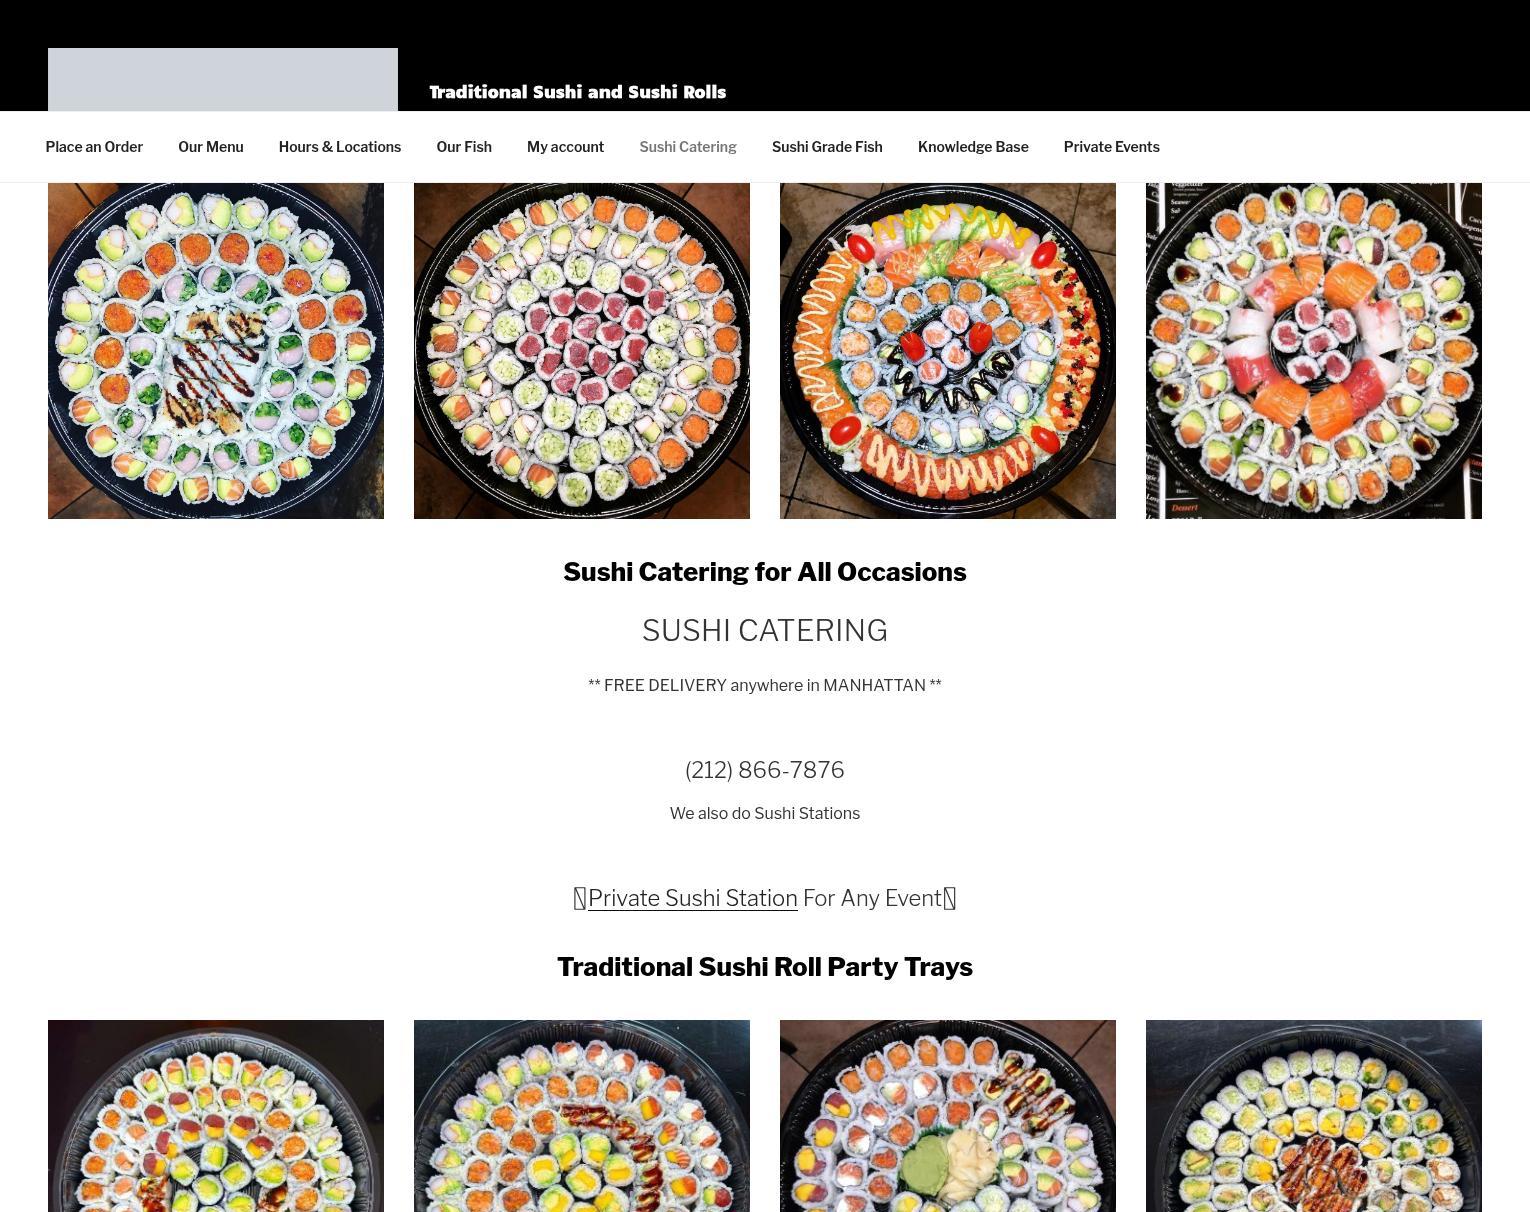Go to Private Events
This screenshot has height=1212, width=1530.
click(x=1111, y=147)
